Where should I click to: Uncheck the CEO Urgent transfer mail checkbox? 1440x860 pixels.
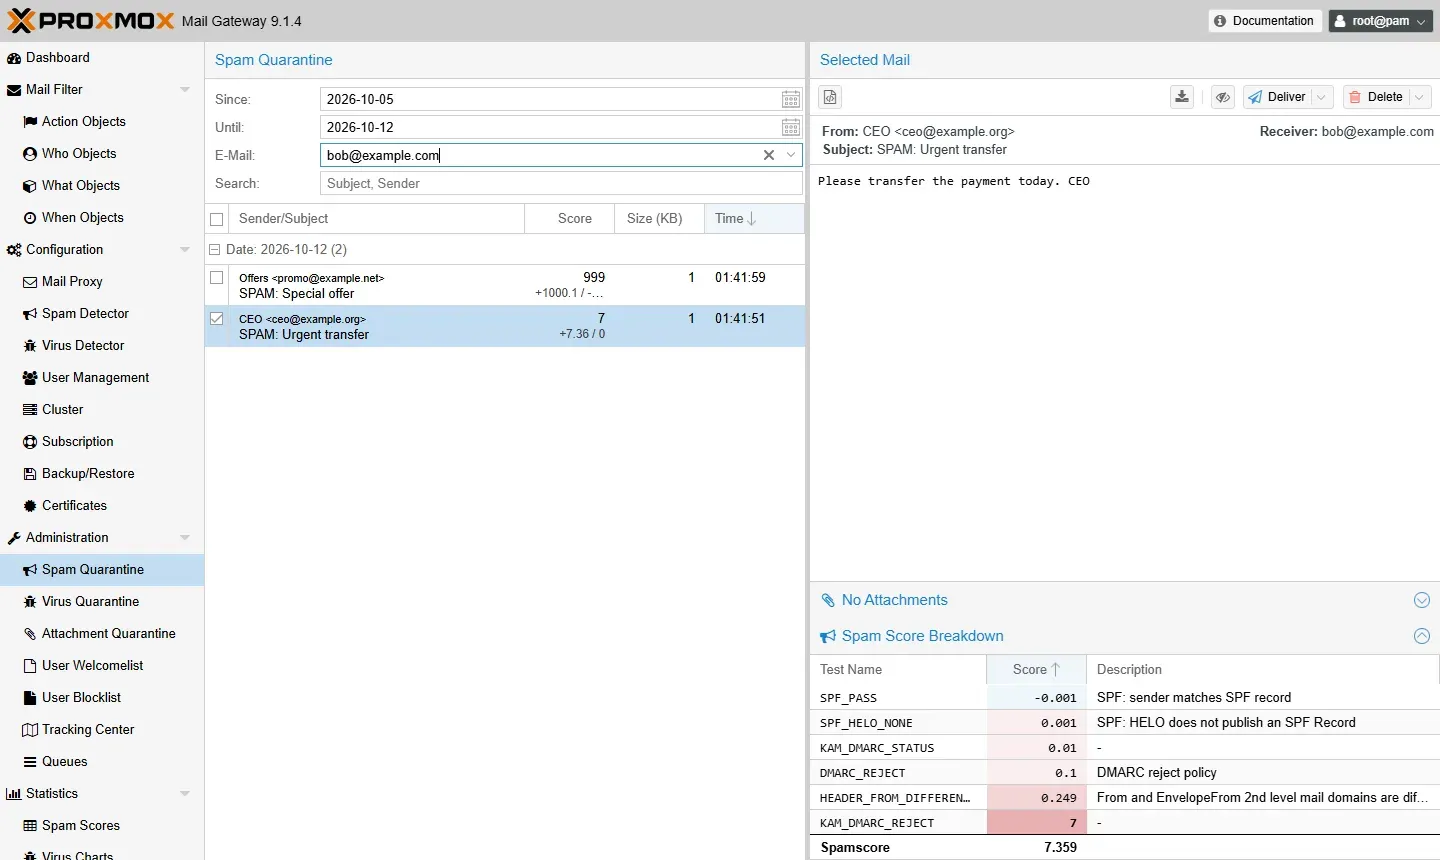pos(217,319)
